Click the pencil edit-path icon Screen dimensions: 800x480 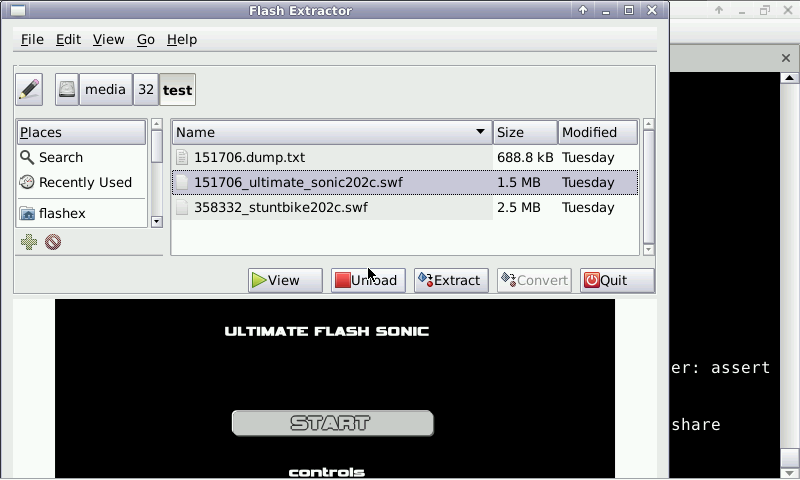pyautogui.click(x=29, y=89)
